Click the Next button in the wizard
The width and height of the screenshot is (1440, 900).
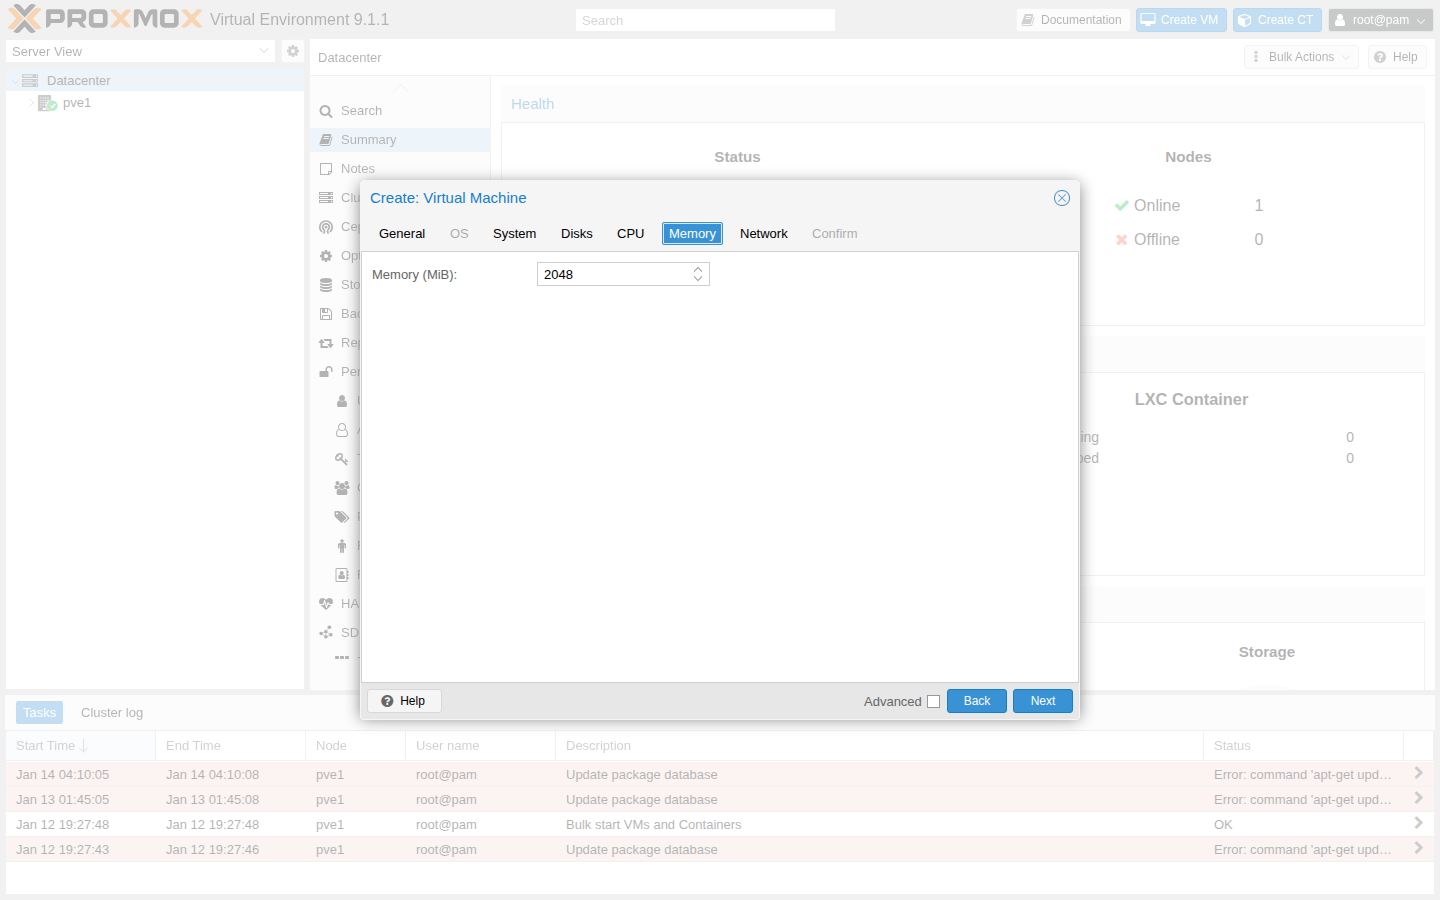coord(1042,700)
